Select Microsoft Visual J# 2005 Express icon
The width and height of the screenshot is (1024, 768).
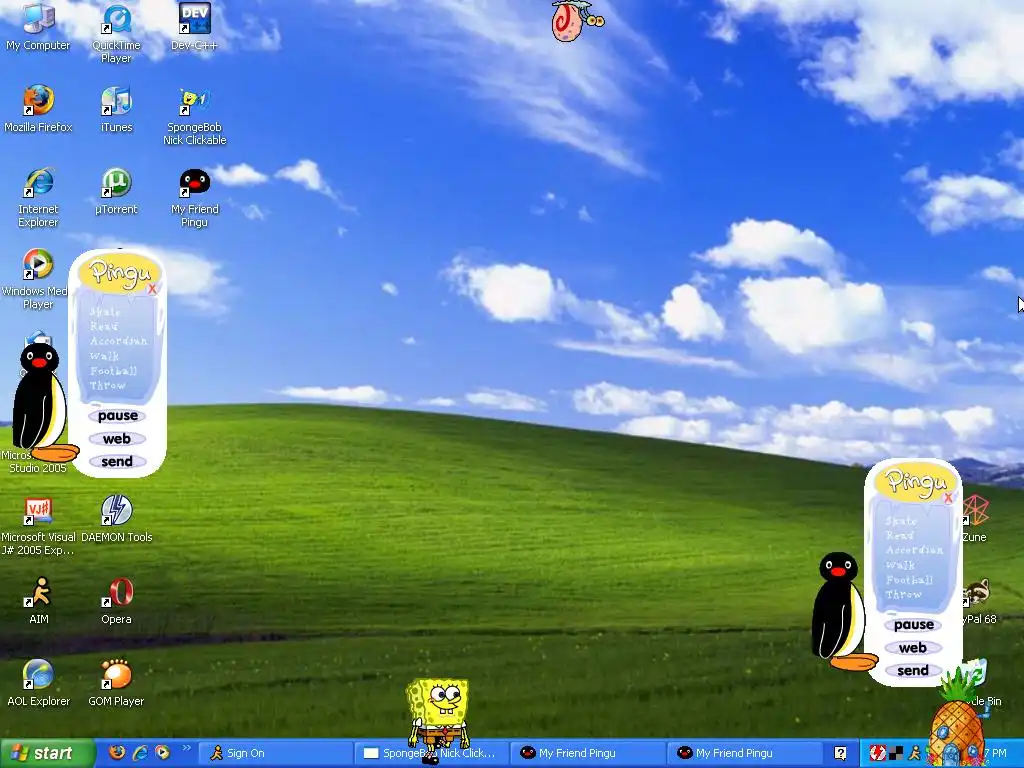point(38,526)
